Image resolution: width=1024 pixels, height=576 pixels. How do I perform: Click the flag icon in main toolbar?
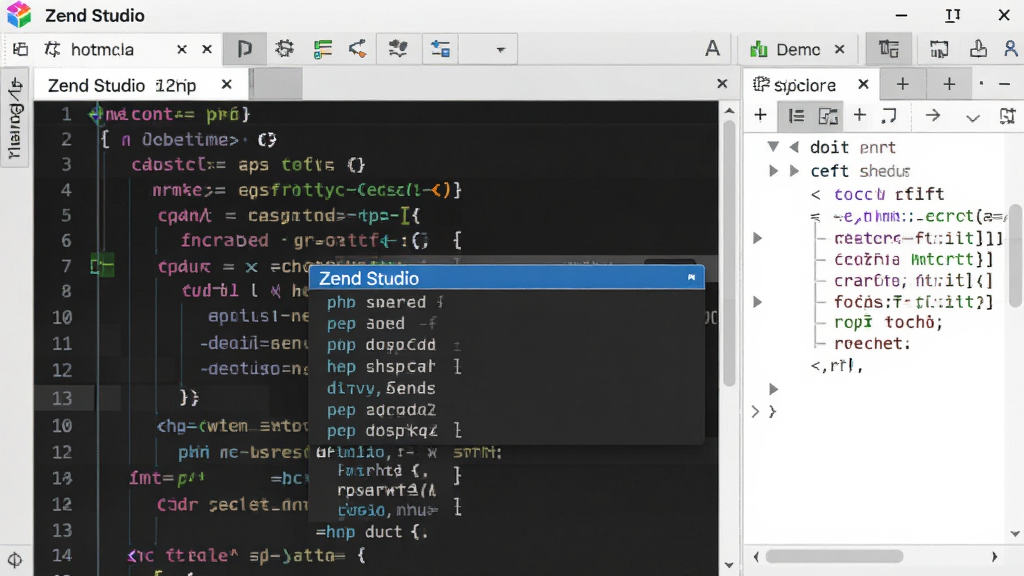coord(245,49)
